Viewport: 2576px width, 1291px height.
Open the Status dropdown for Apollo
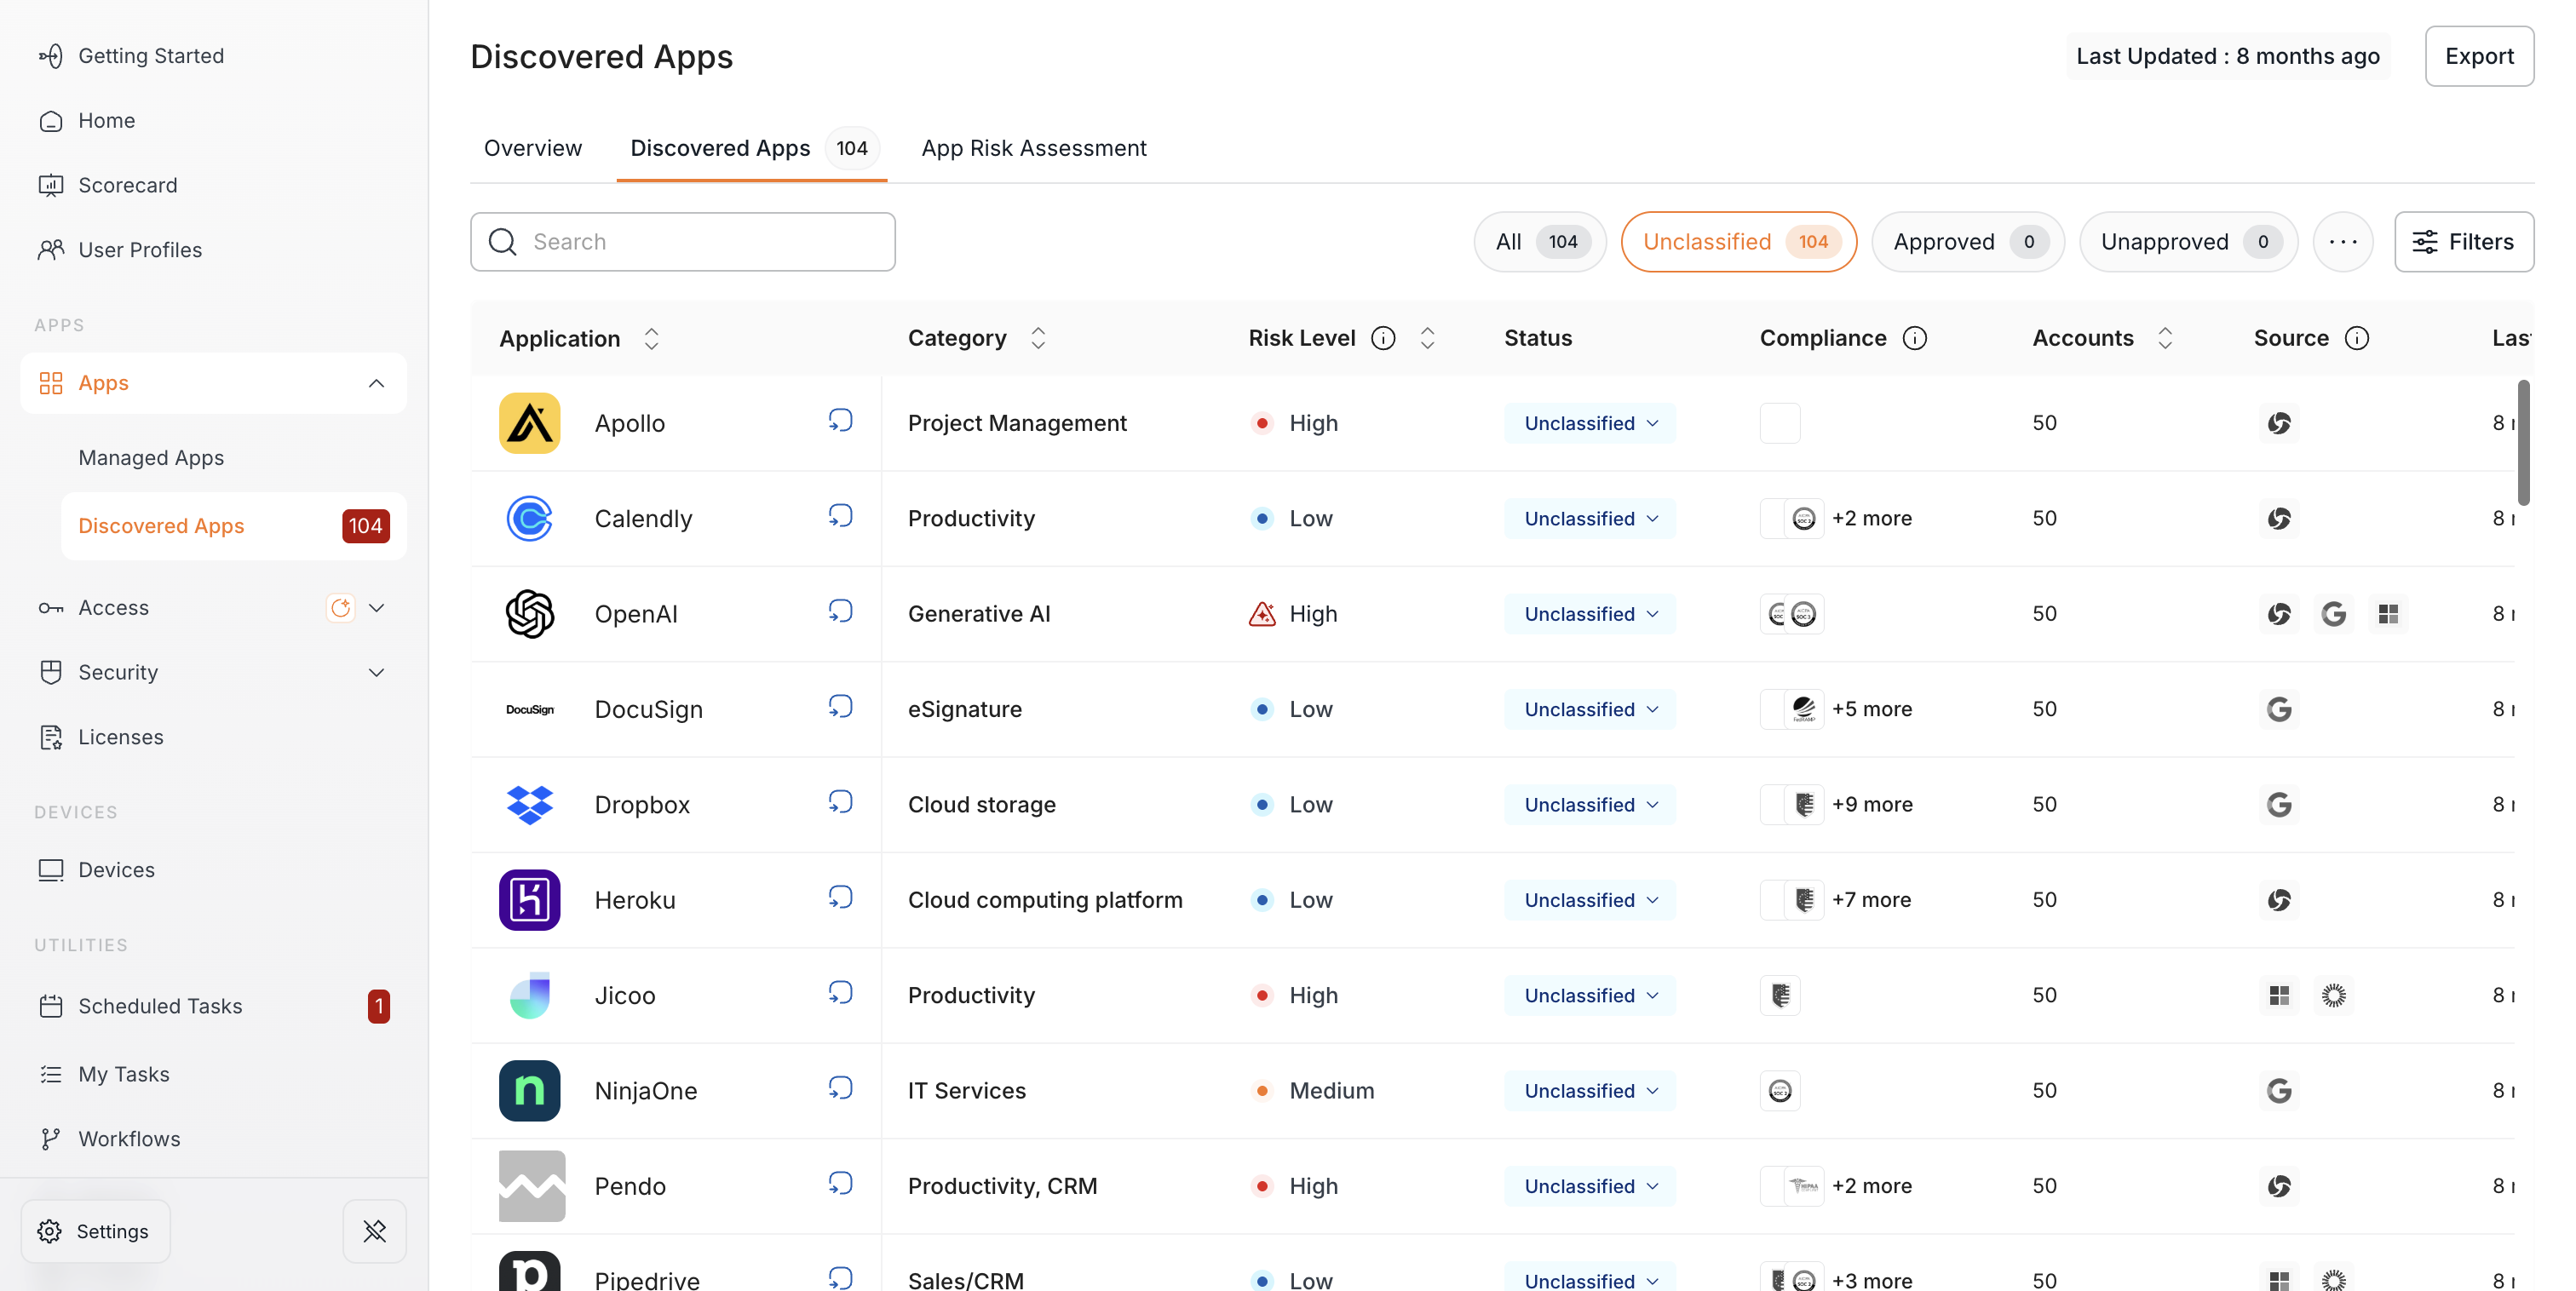pyautogui.click(x=1590, y=423)
